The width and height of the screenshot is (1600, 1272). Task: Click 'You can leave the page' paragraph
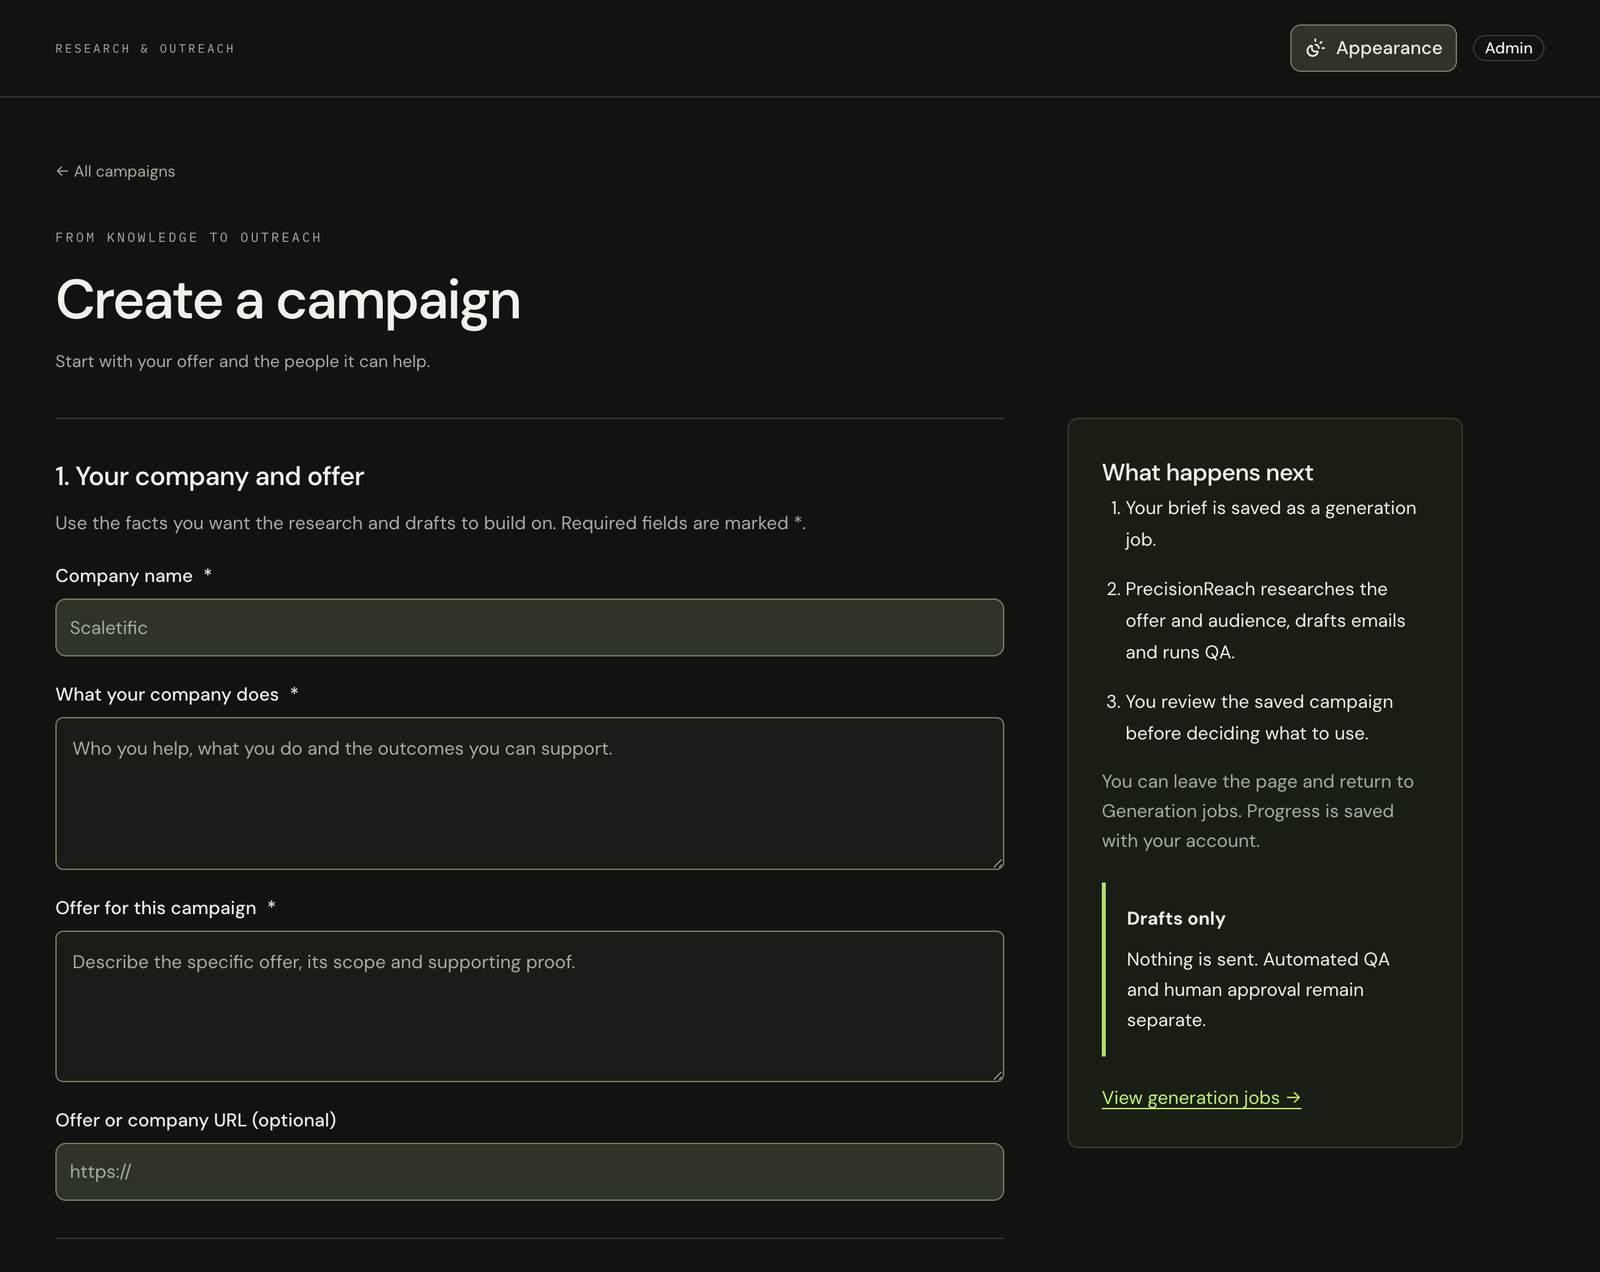tap(1258, 811)
